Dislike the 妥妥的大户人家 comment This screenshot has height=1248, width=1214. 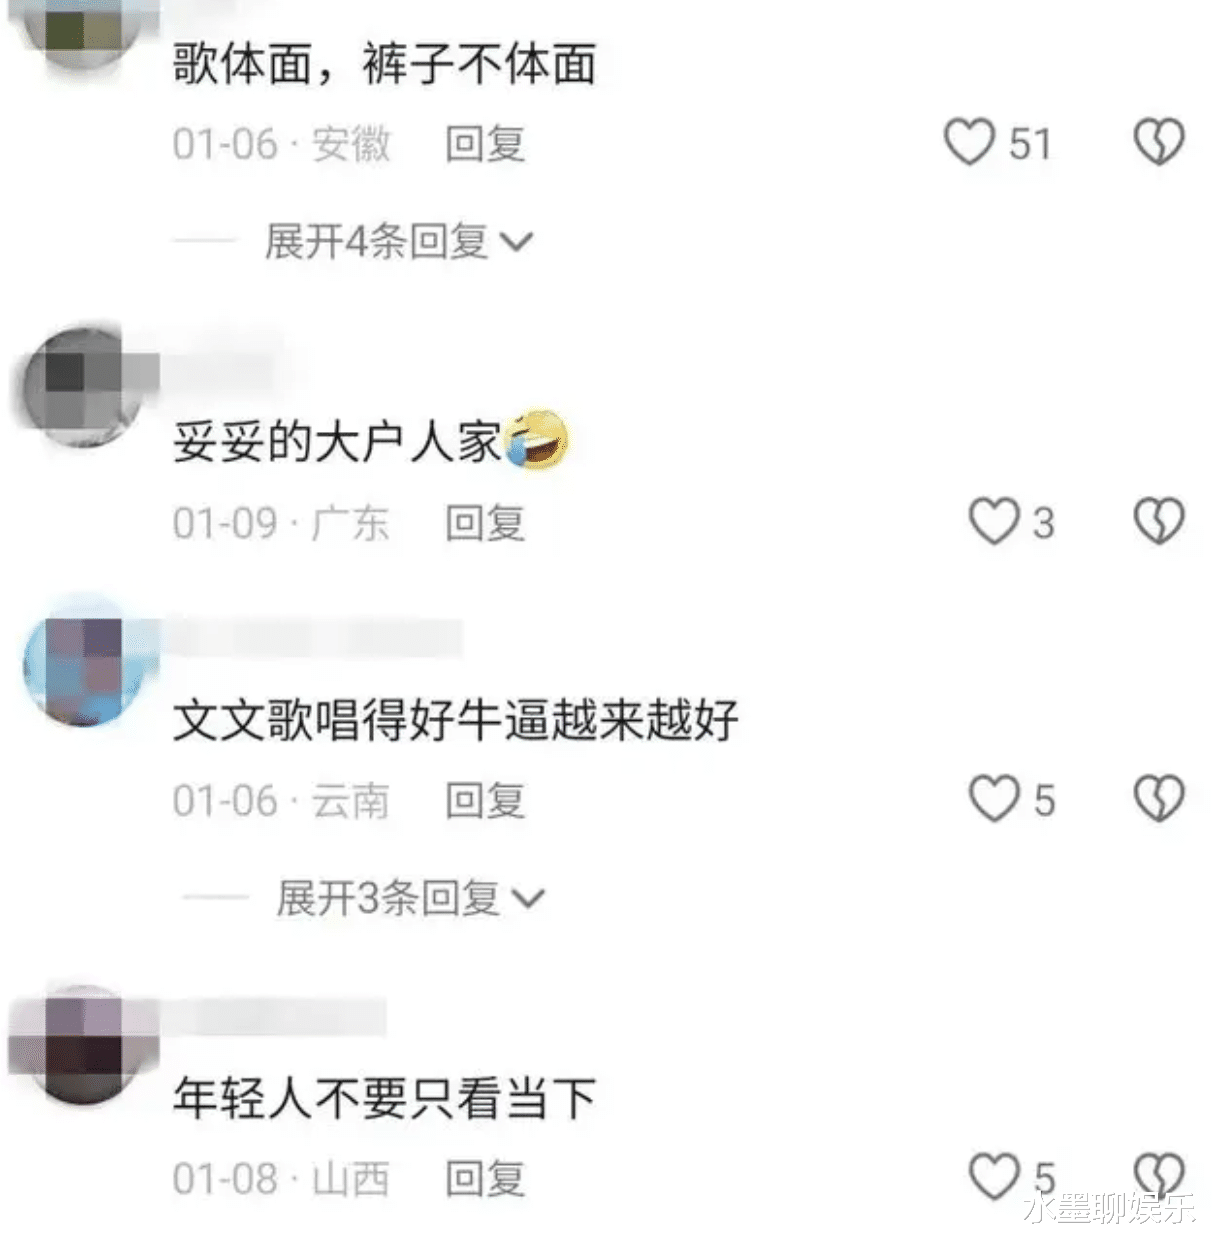1158,521
